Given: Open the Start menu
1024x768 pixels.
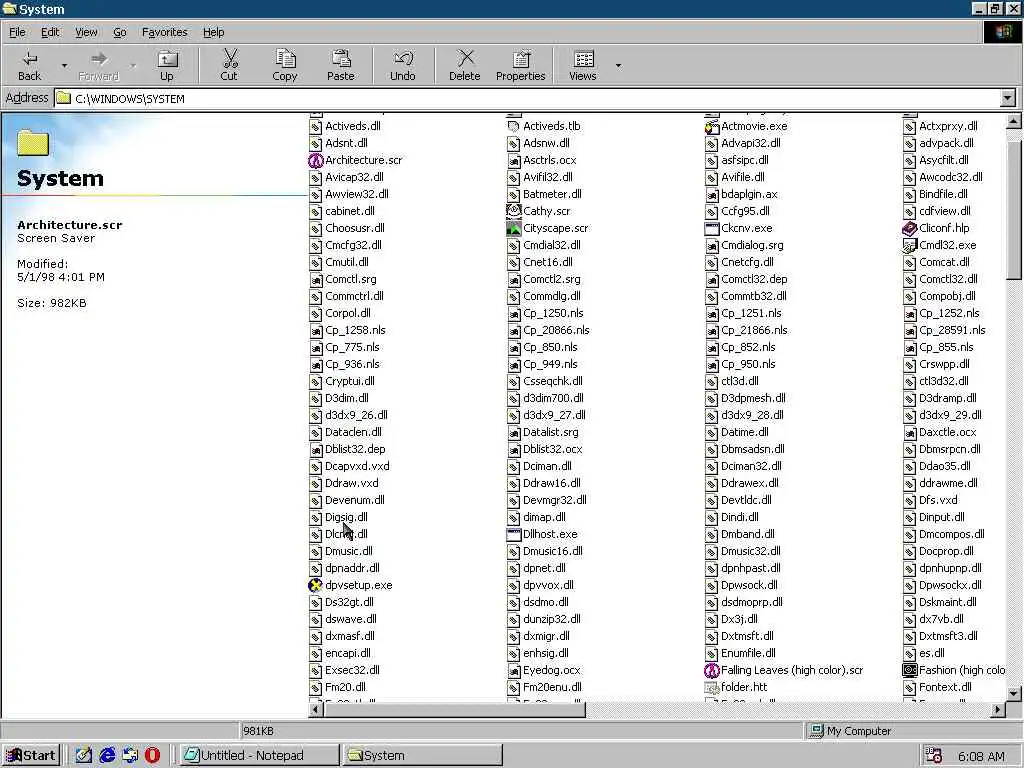Looking at the screenshot, I should 31,755.
